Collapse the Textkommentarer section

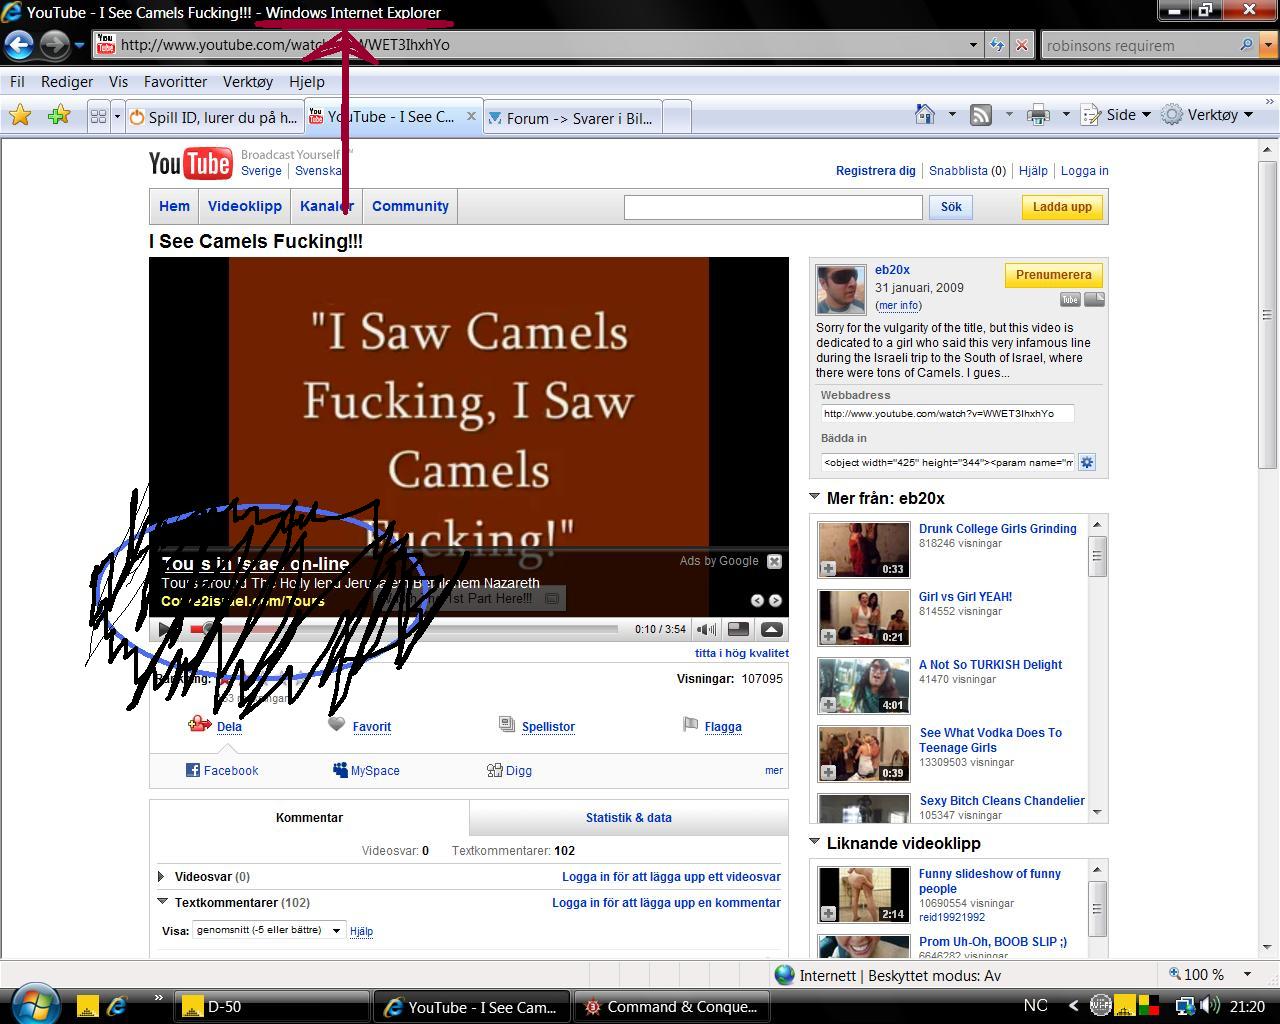point(162,901)
